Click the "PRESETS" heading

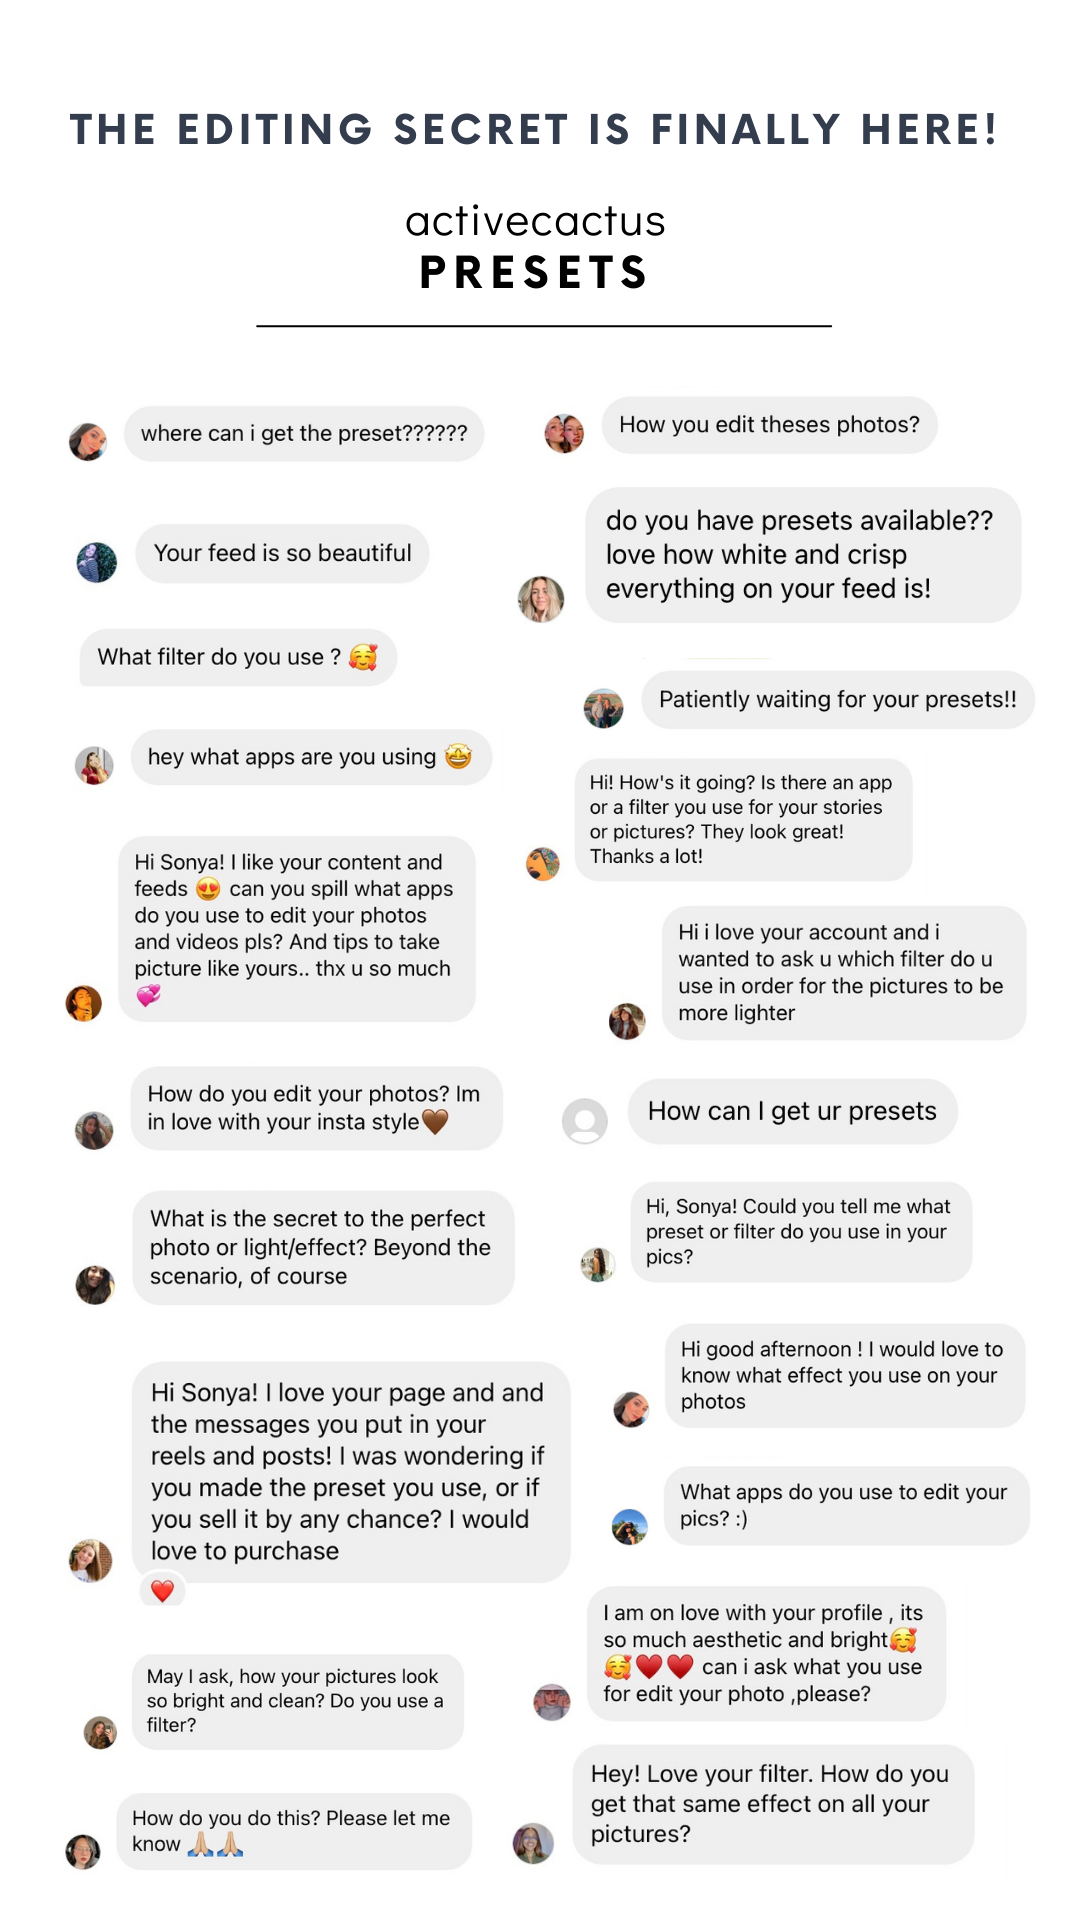coord(535,273)
